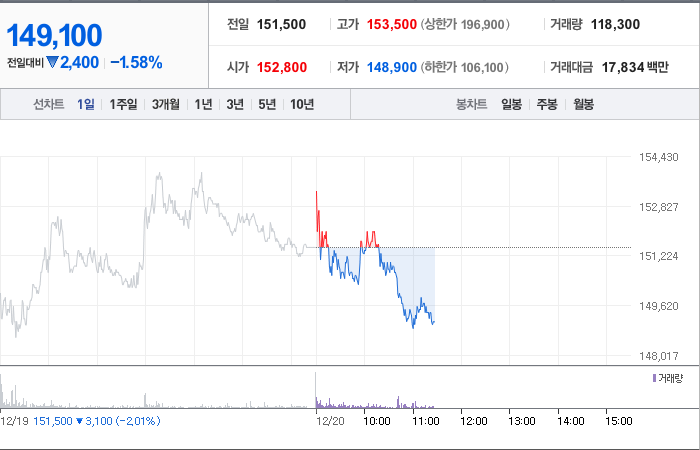Click the 12:00 time axis label
This screenshot has width=700, height=450.
[474, 421]
